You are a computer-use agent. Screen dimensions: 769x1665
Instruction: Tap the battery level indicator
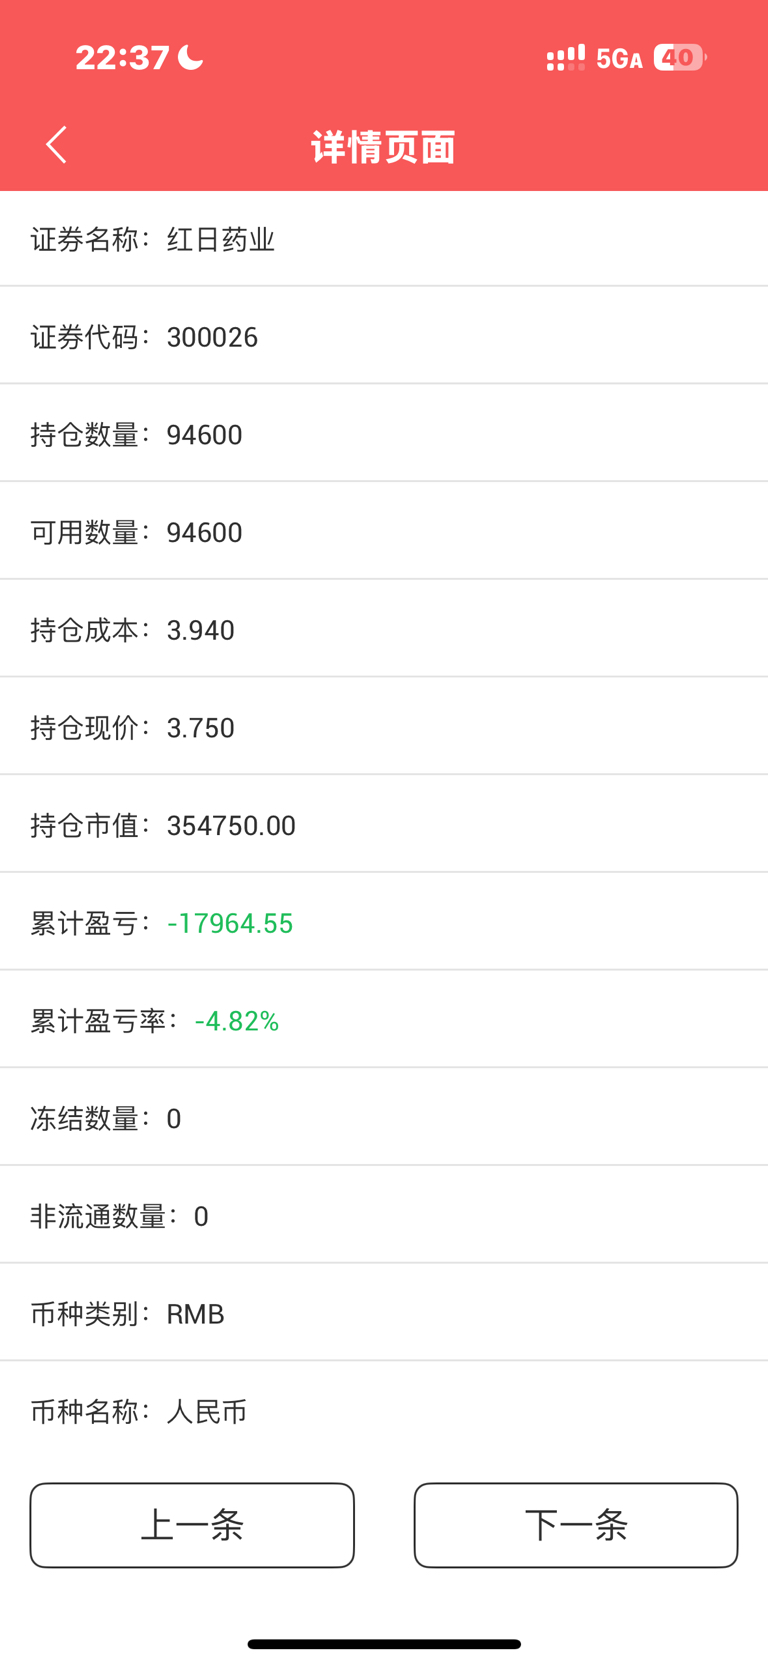[680, 58]
